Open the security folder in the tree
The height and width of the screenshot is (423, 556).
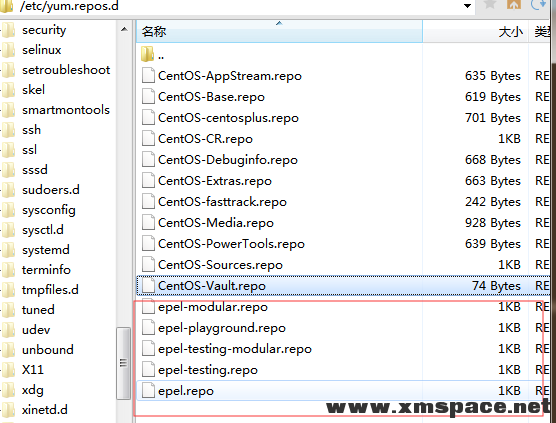pyautogui.click(x=44, y=30)
